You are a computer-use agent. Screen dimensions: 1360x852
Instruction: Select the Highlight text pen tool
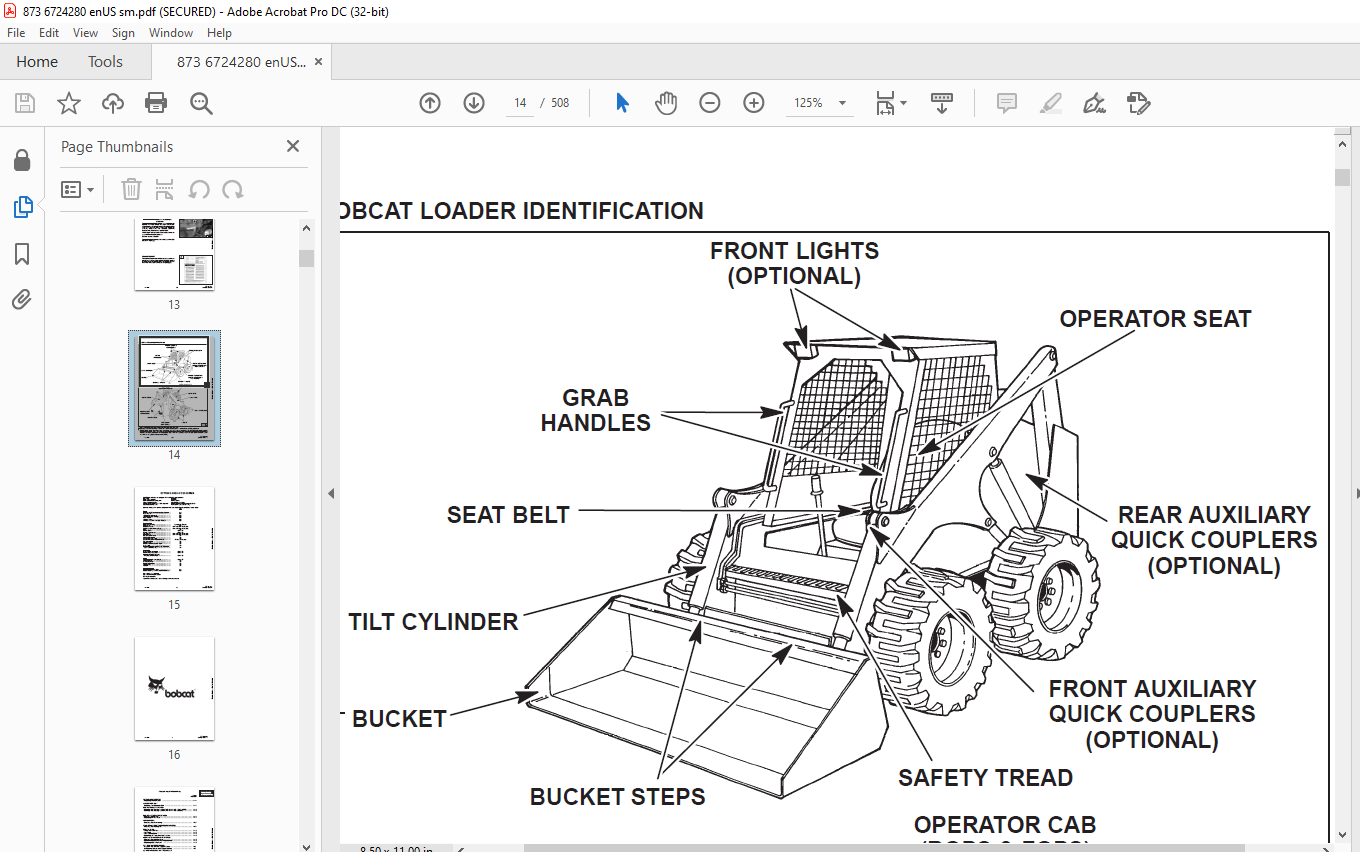coord(1051,103)
